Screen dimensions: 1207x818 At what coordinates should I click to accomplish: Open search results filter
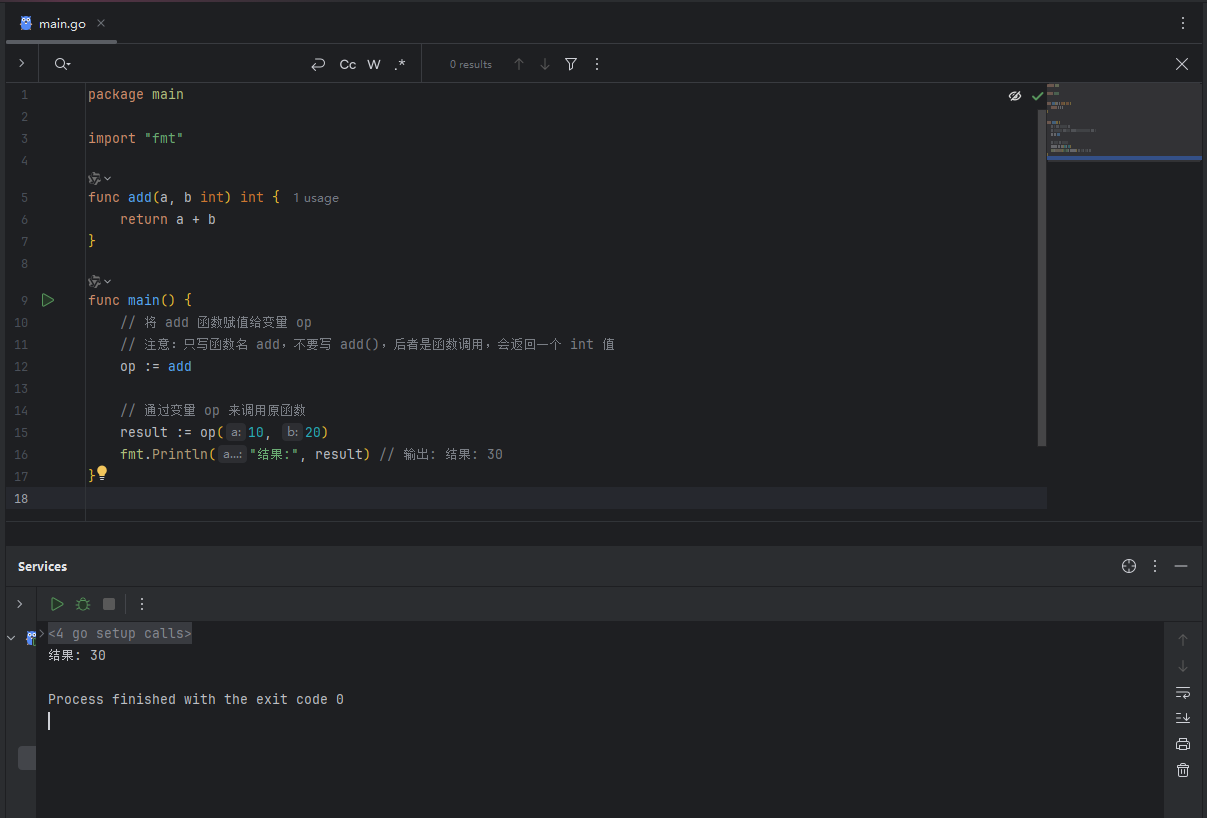(571, 64)
